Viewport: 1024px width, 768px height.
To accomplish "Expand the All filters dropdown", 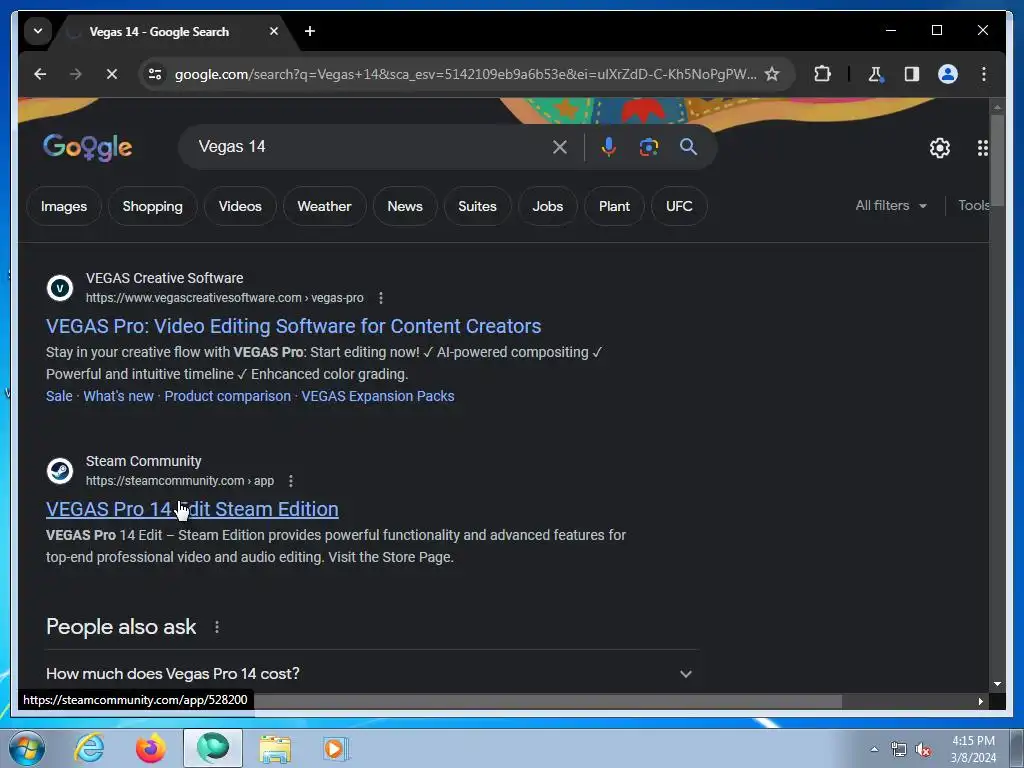I will pos(891,206).
